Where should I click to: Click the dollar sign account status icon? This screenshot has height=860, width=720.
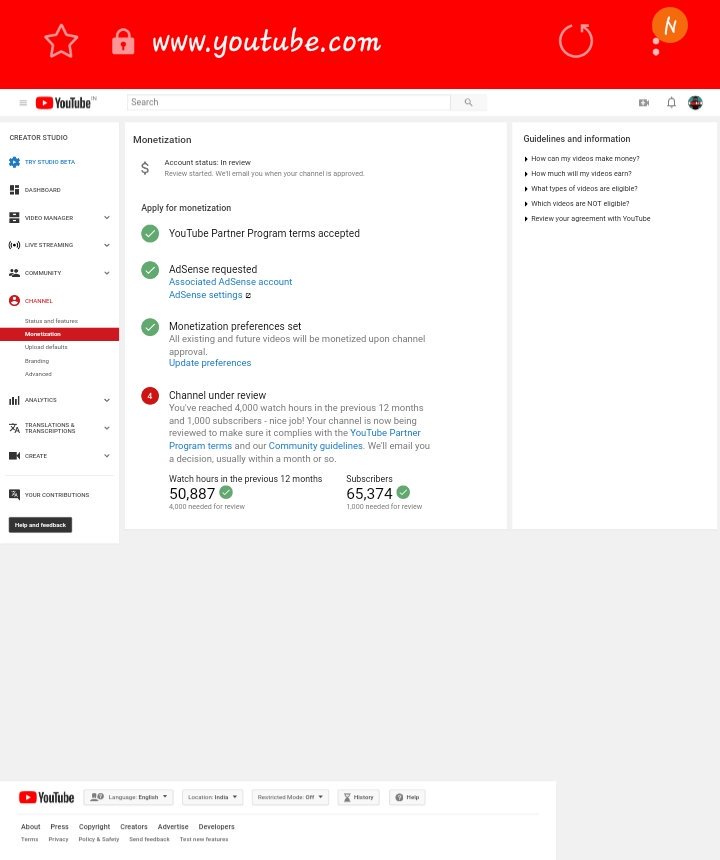[145, 168]
